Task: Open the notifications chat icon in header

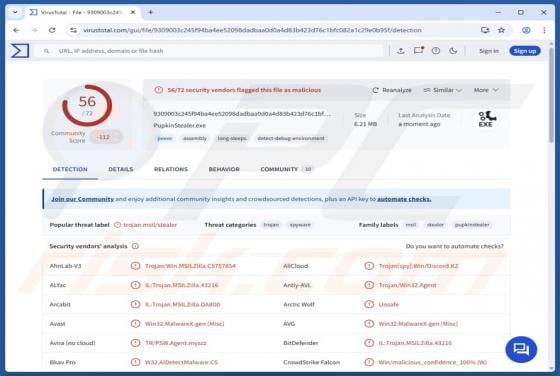Action: [418, 50]
